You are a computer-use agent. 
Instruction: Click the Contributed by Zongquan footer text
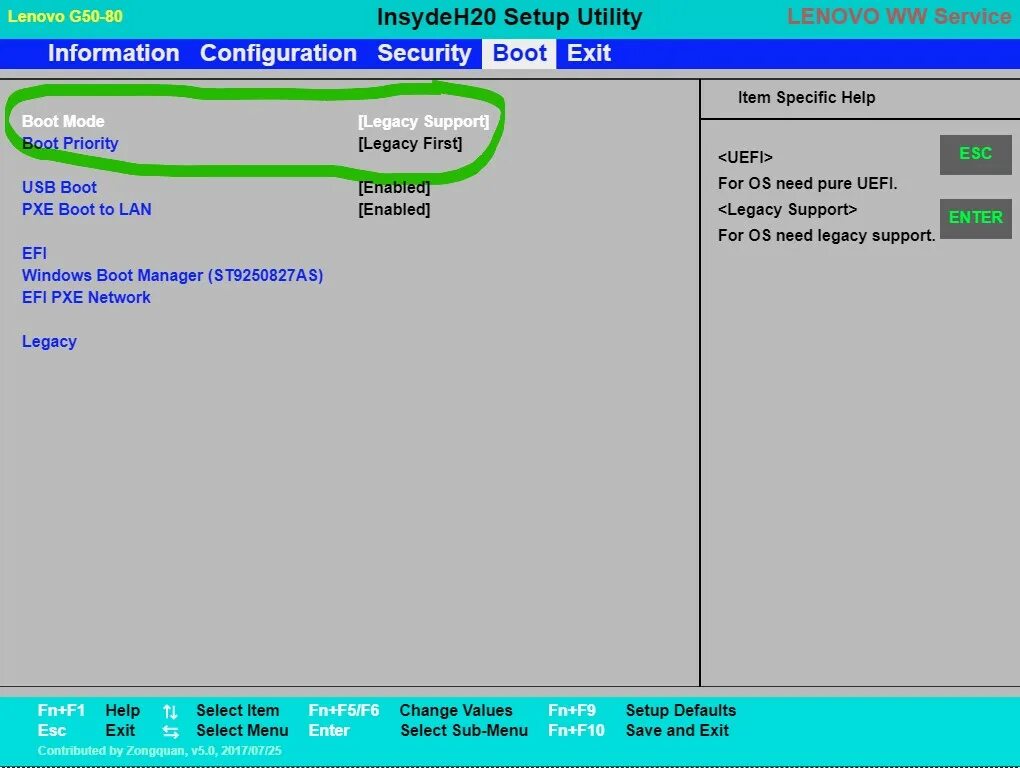[x=159, y=750]
